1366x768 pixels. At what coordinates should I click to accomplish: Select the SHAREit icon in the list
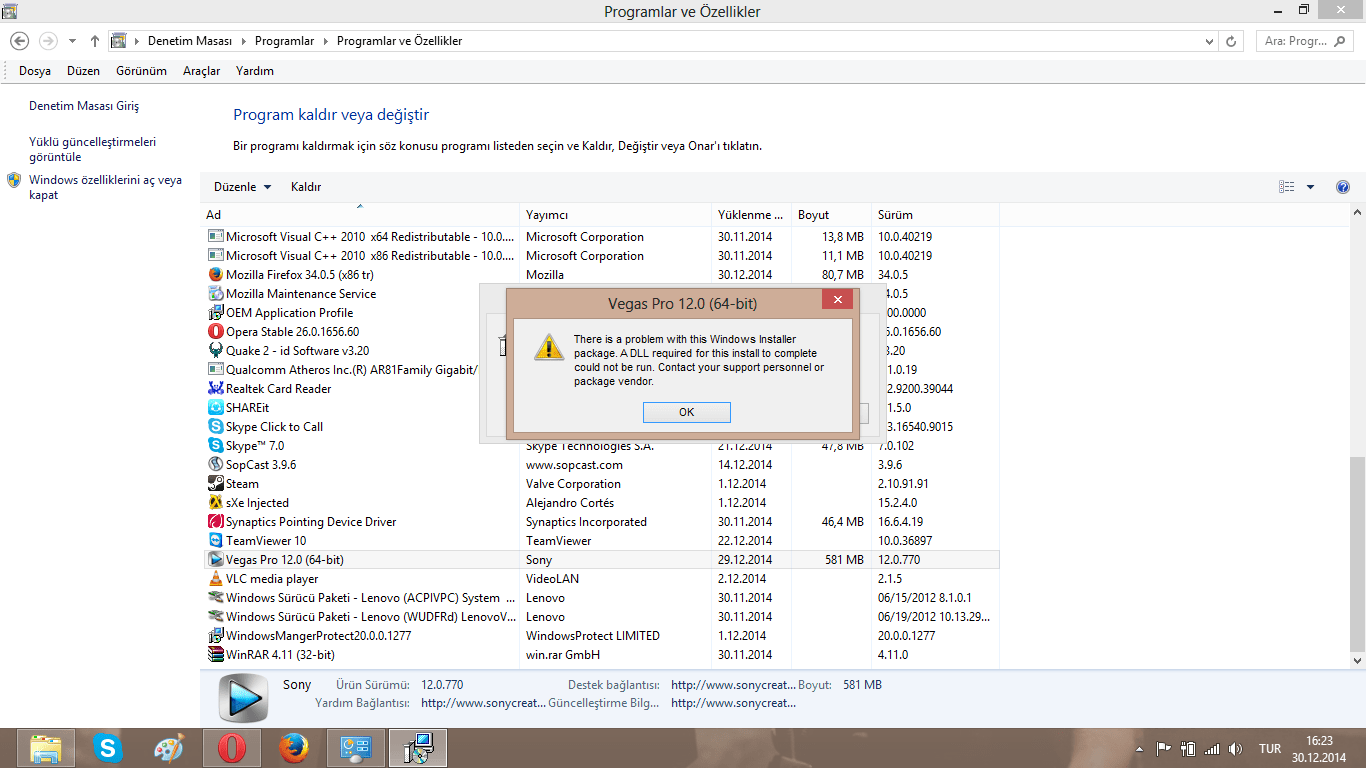[x=215, y=408]
